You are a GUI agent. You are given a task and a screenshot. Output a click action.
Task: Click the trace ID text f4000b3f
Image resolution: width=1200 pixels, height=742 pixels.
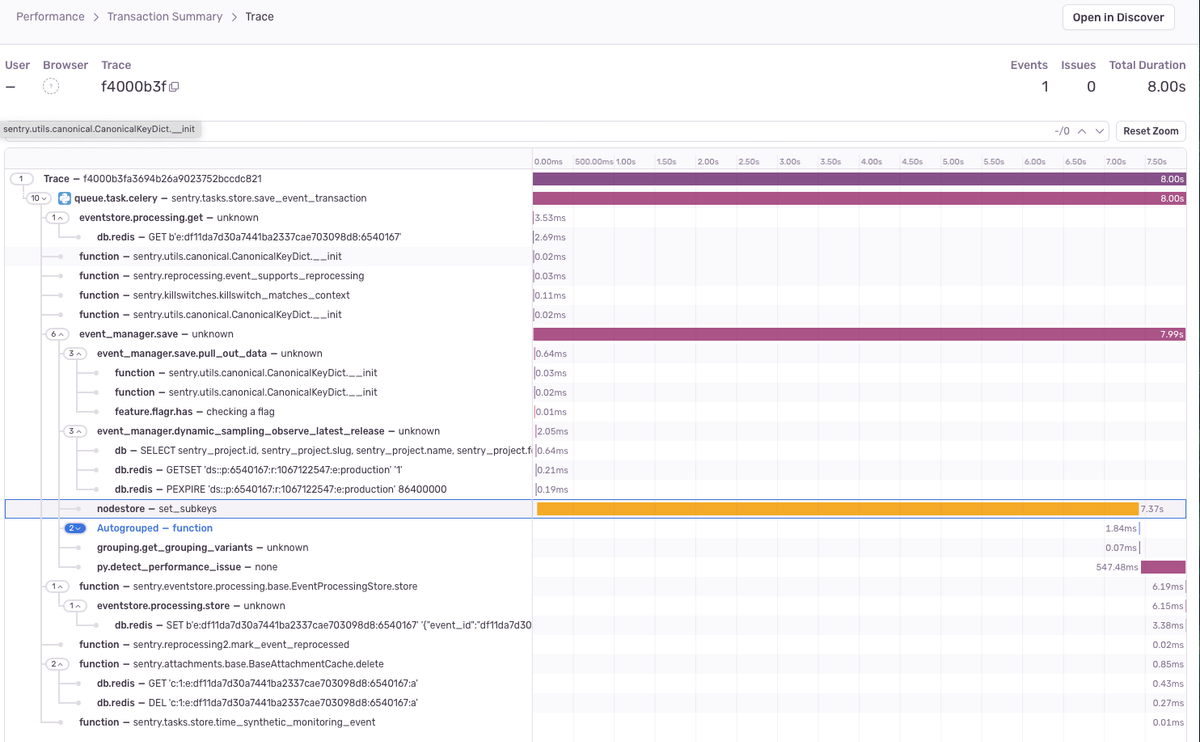tap(133, 87)
